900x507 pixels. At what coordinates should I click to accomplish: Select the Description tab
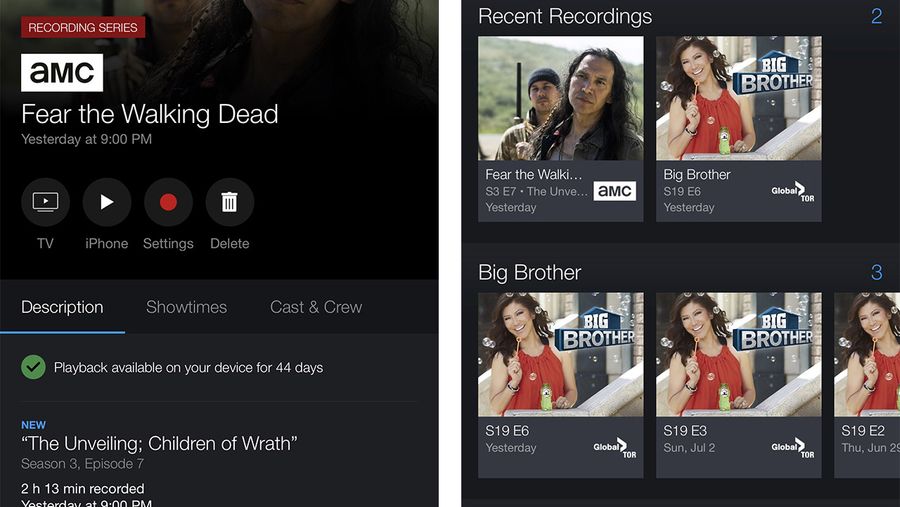[62, 307]
